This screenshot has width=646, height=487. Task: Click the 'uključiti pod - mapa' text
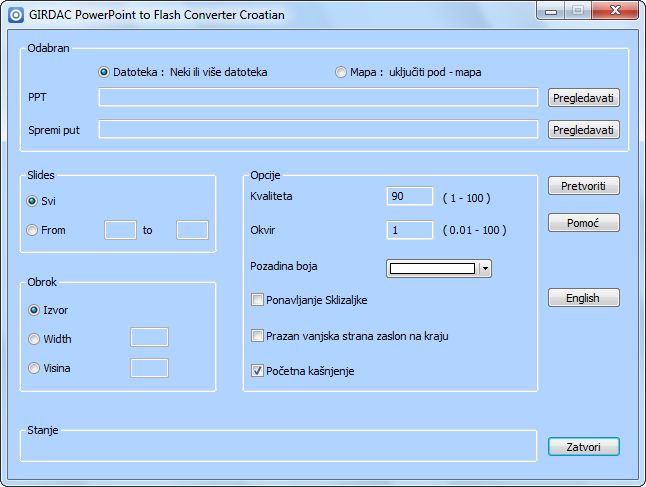(435, 72)
